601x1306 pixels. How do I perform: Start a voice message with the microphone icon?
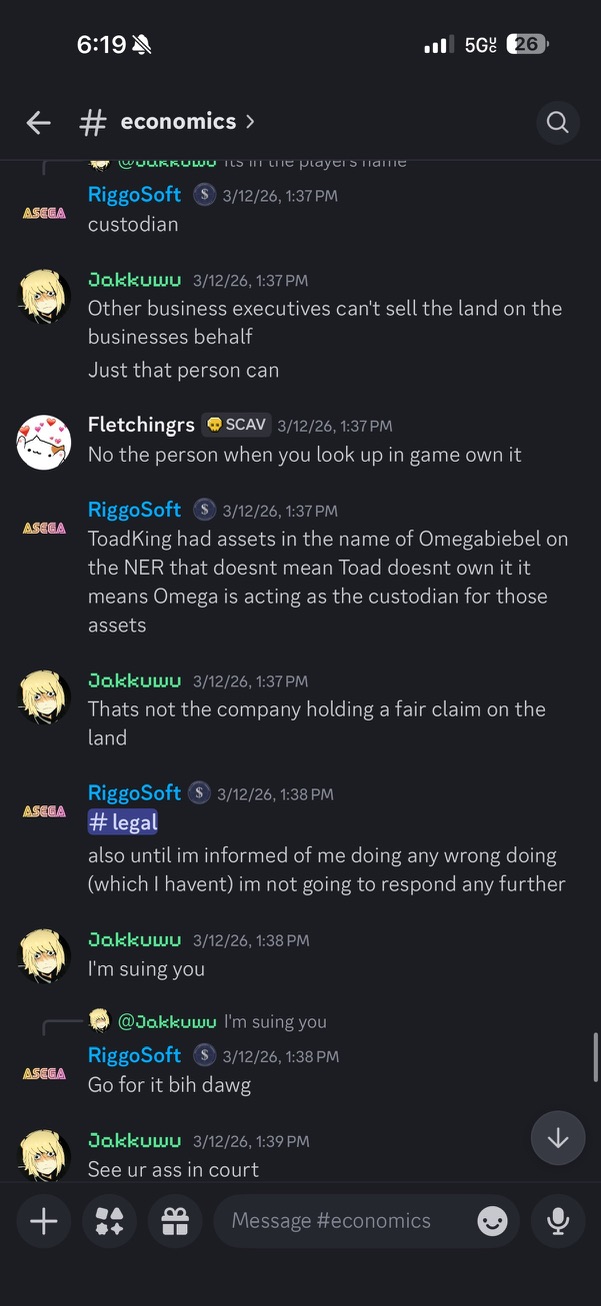pyautogui.click(x=557, y=1220)
